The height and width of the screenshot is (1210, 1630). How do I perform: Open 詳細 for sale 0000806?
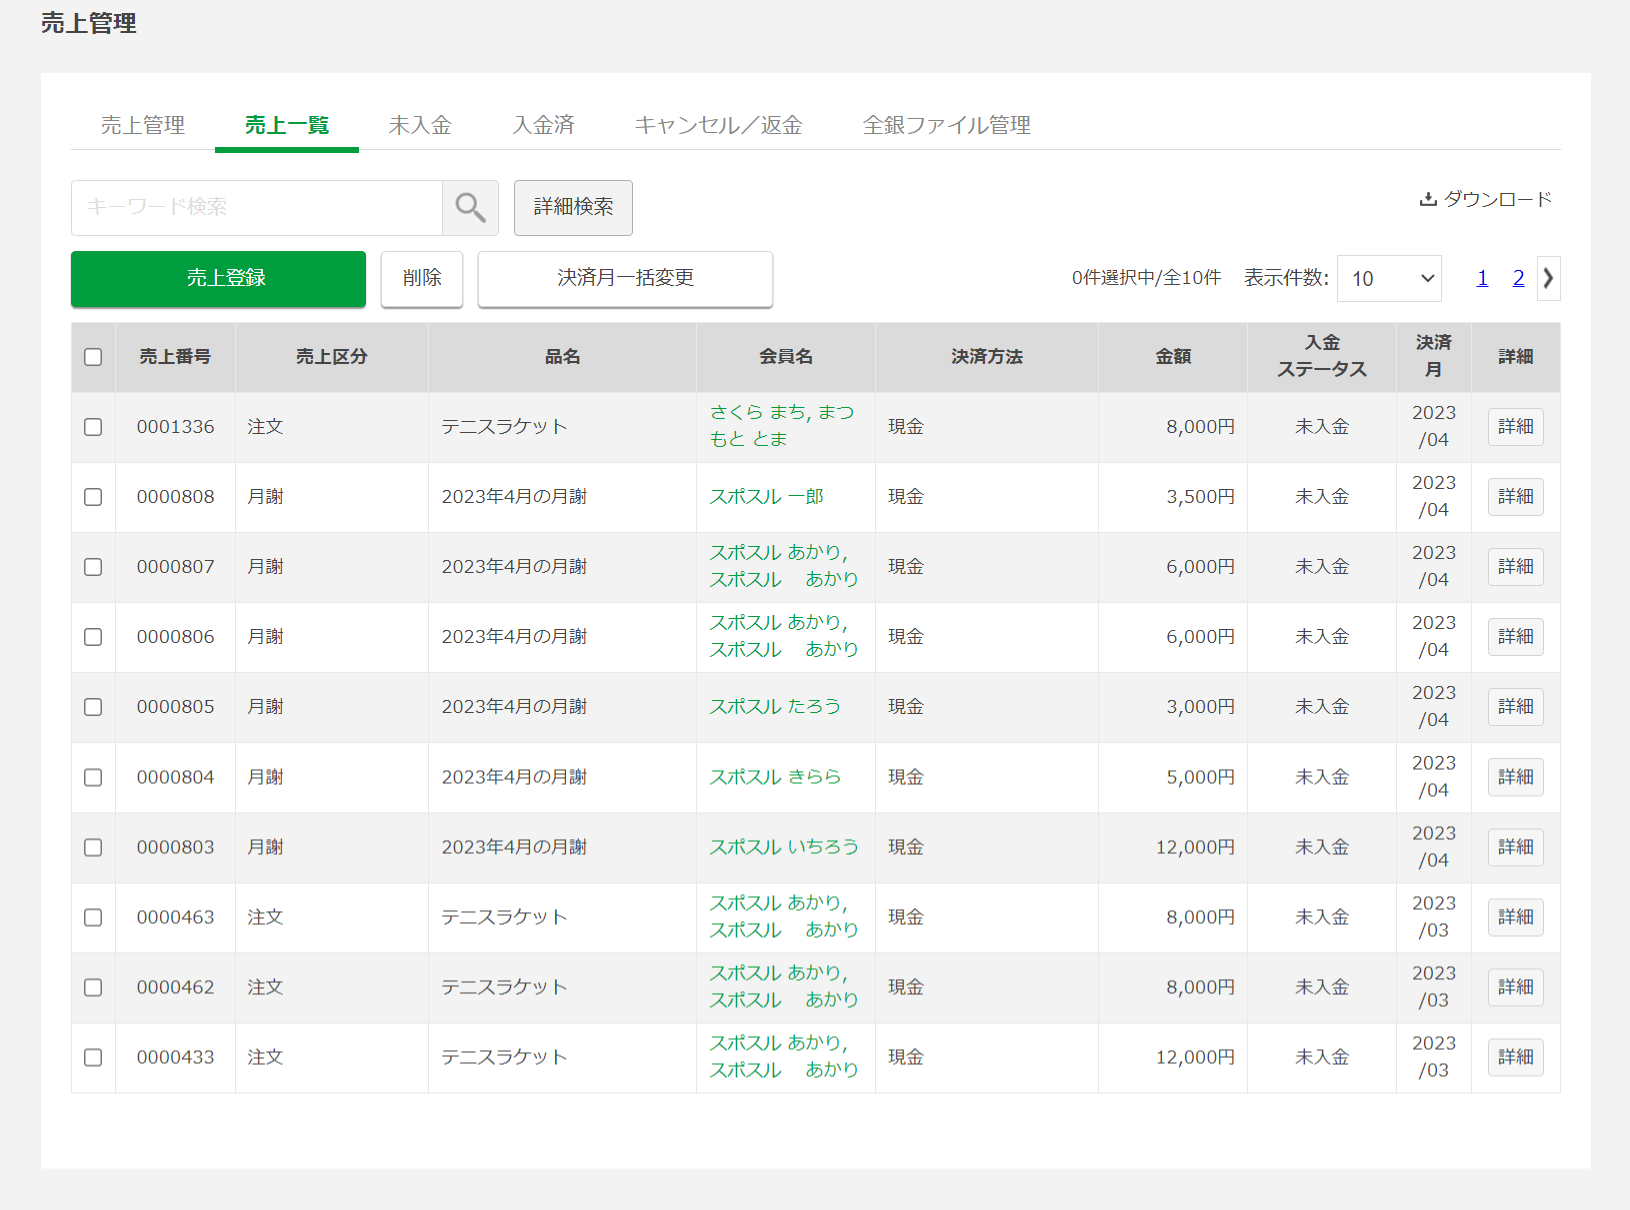[1515, 637]
